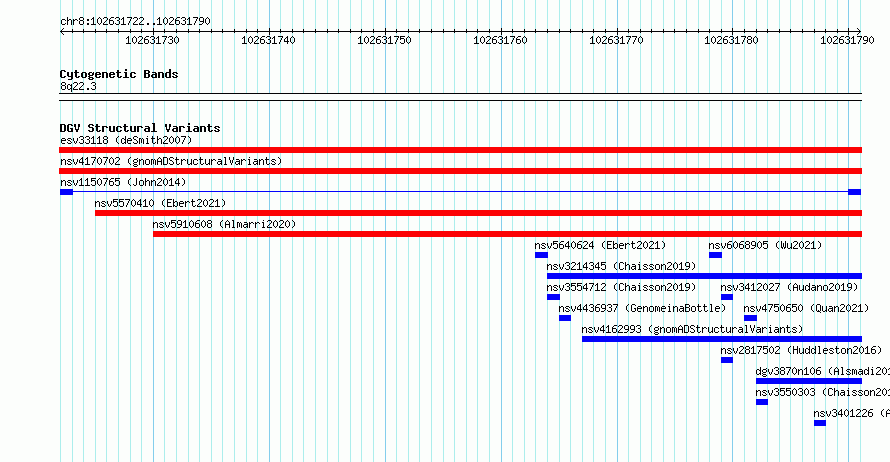
Task: Click chr8:102631722..102631790 region label
Action: pos(135,21)
